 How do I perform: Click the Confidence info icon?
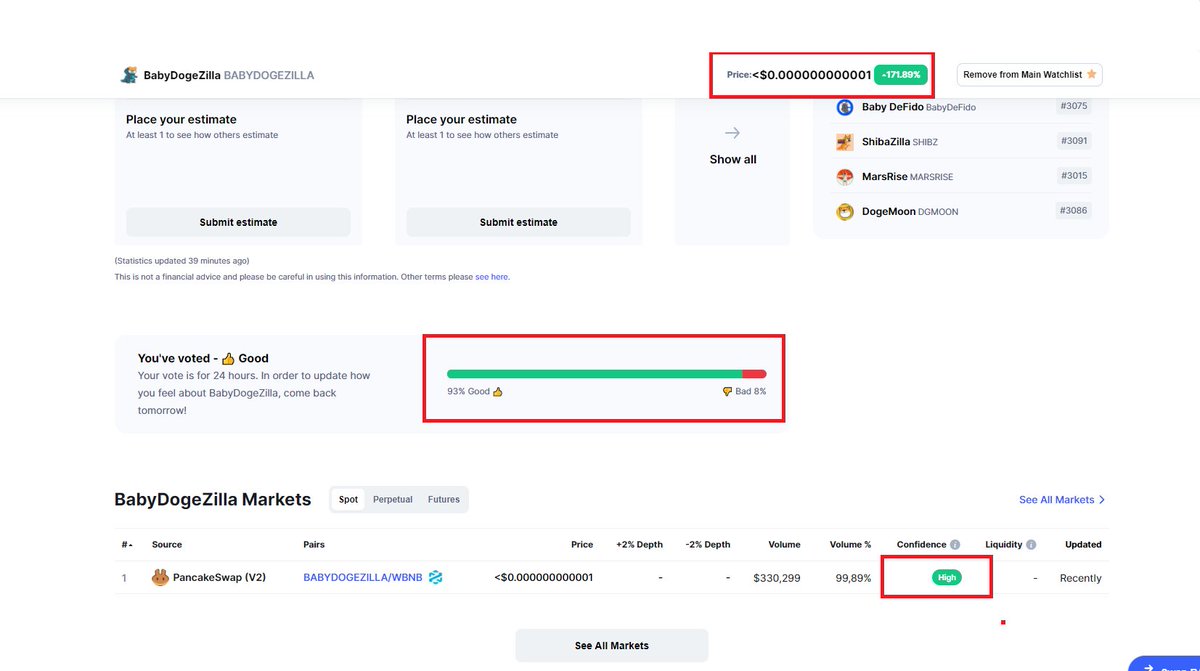[955, 545]
